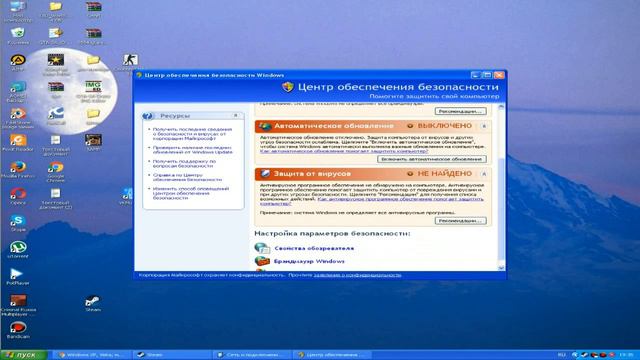640x360 pixels.
Task: Click check for Windows Update updates link
Action: [192, 150]
